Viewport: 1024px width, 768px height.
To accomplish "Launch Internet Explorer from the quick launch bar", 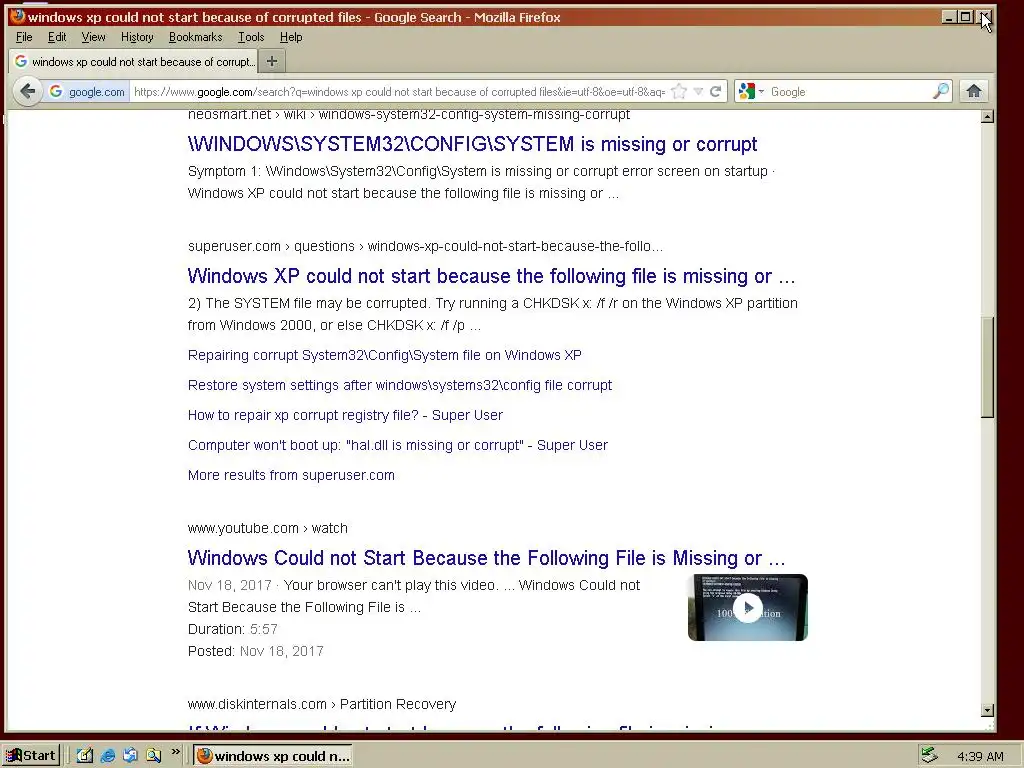I will point(108,756).
